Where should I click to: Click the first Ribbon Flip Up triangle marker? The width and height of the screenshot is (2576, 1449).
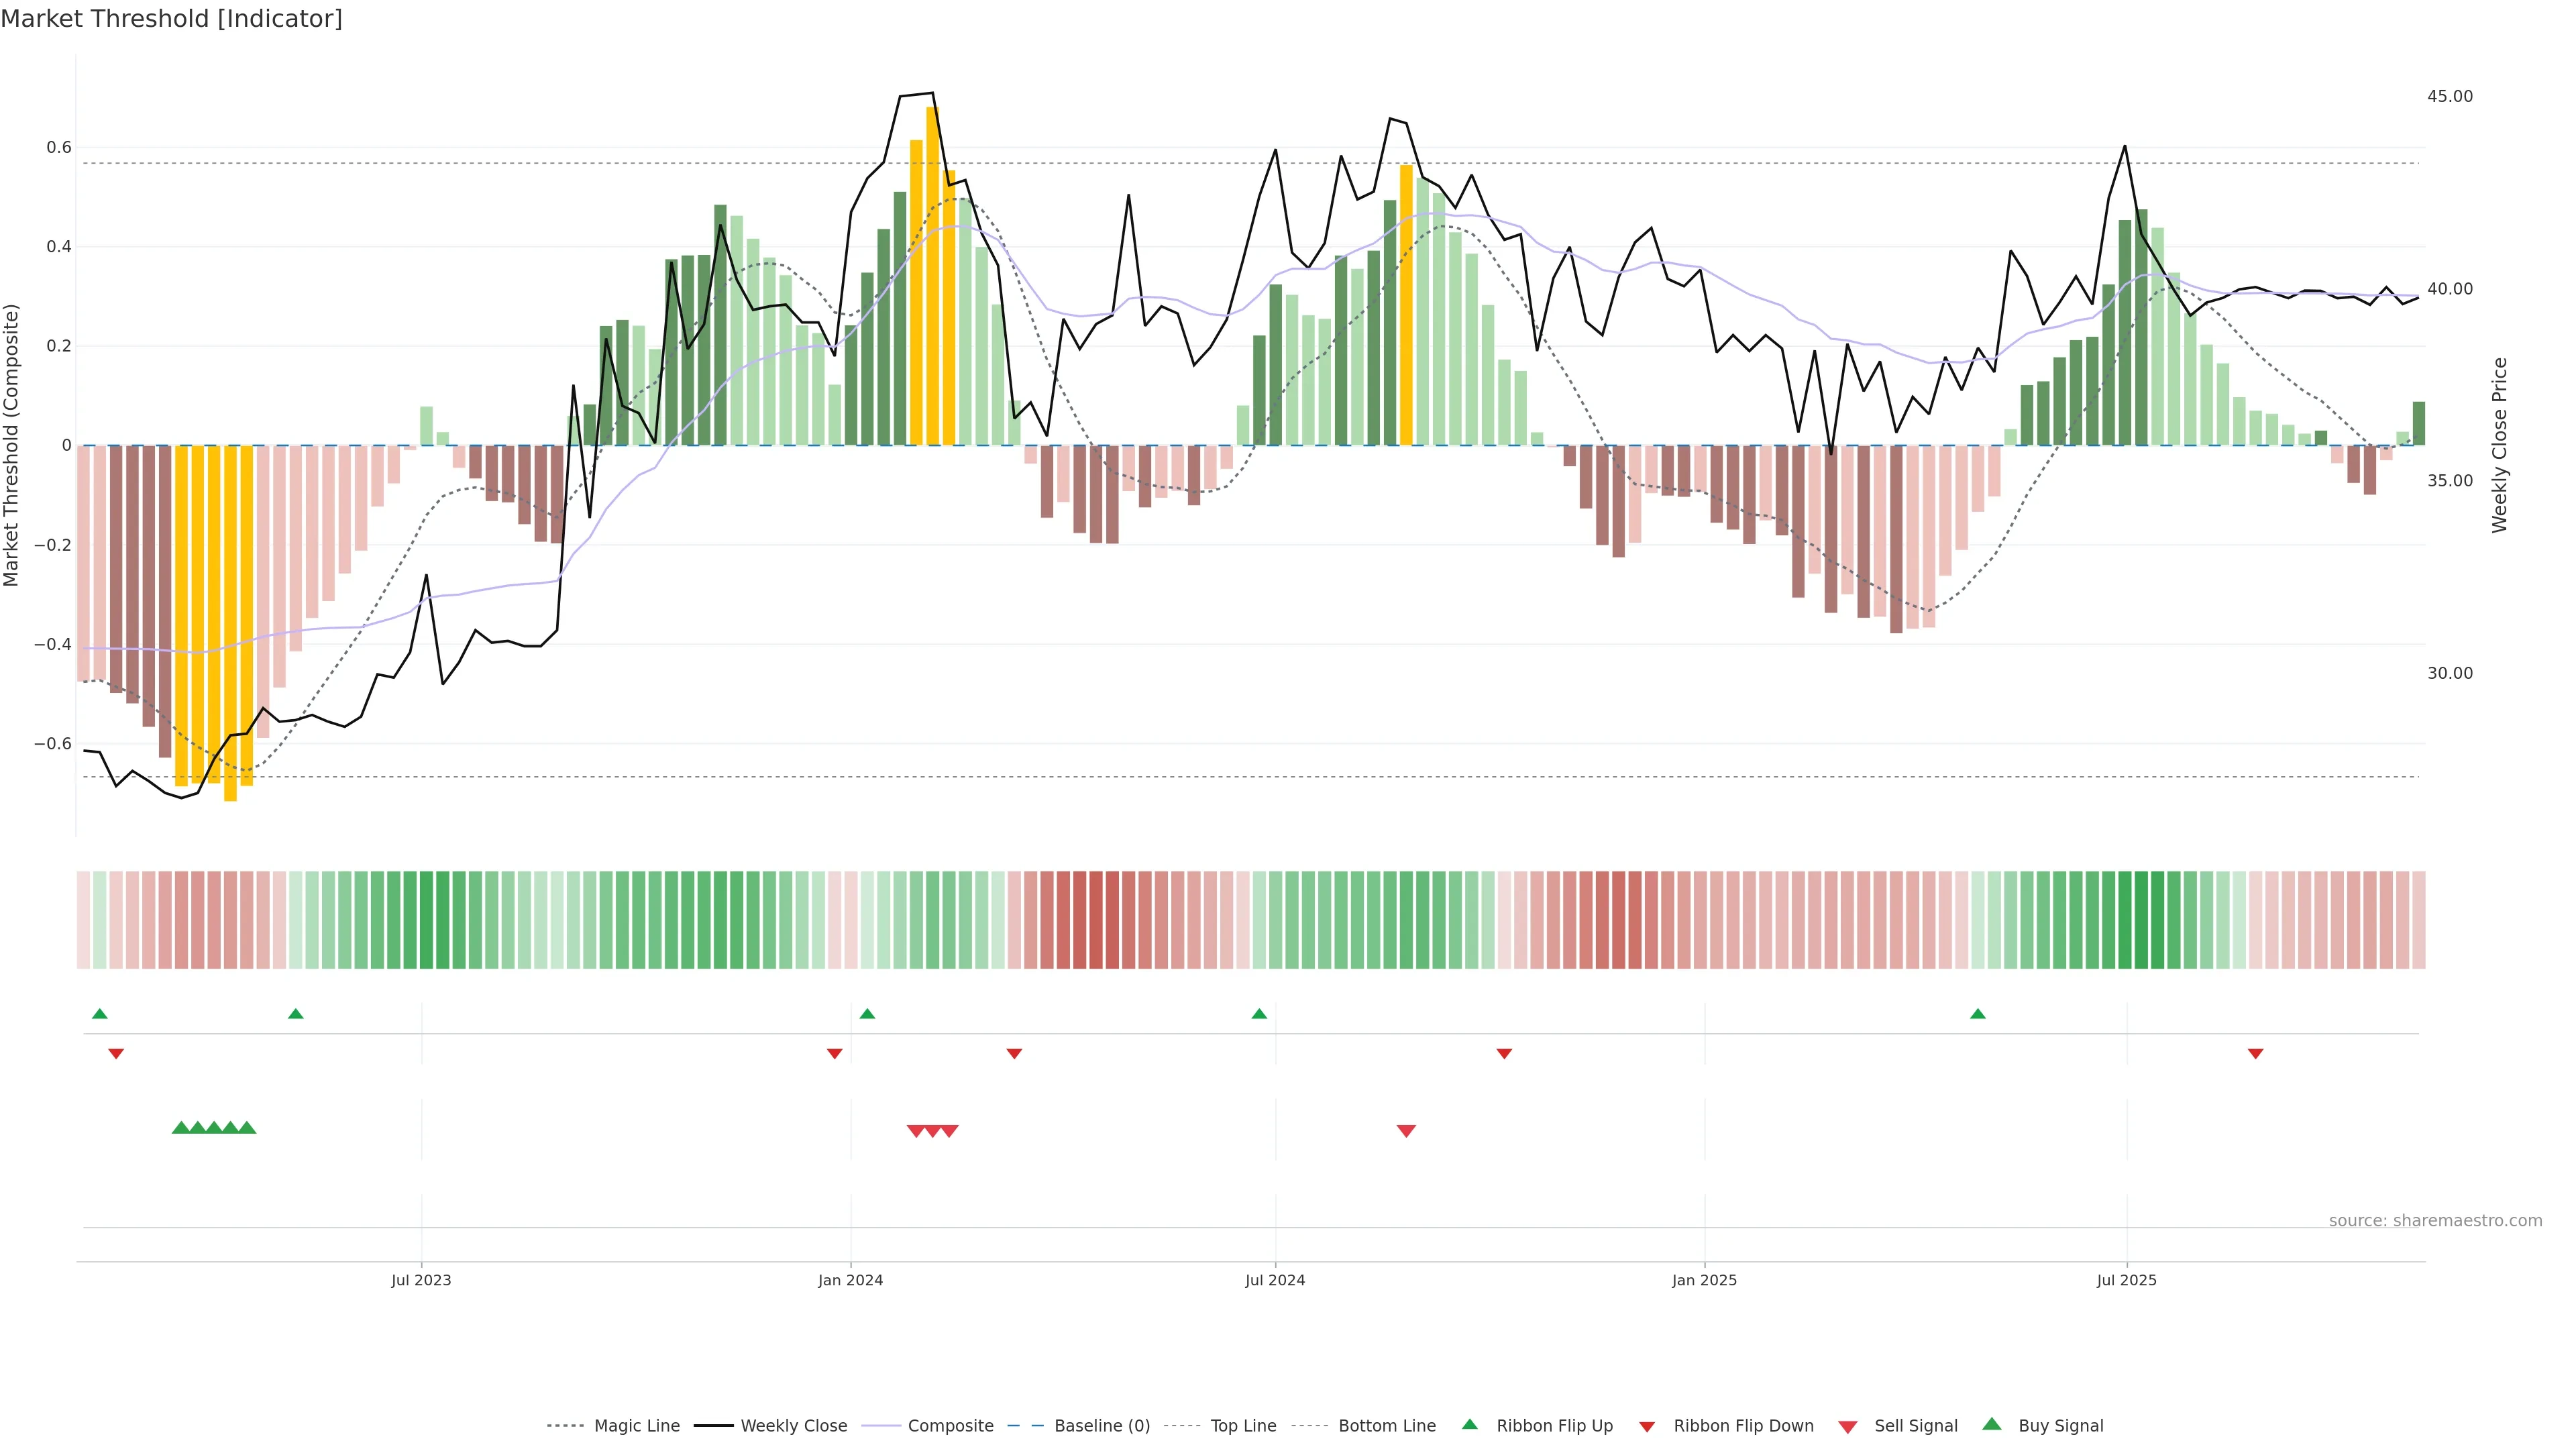pyautogui.click(x=99, y=1014)
